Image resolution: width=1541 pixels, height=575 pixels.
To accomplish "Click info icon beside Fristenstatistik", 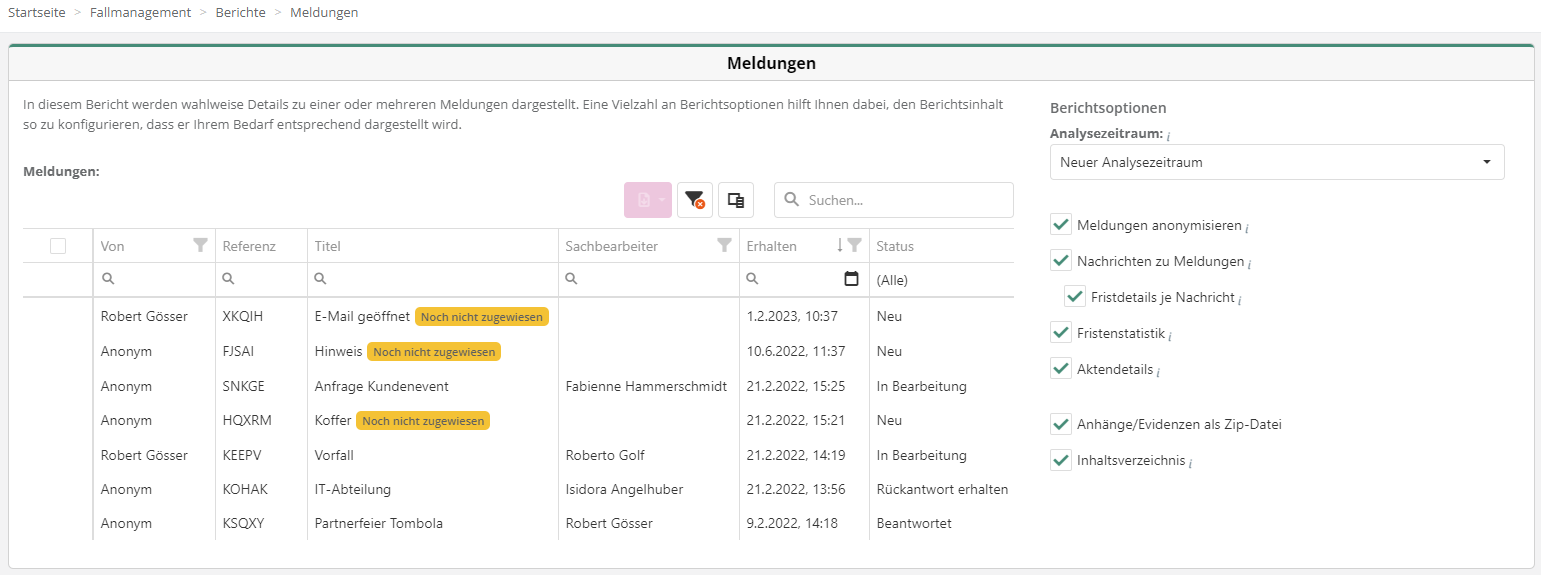I will [1170, 335].
